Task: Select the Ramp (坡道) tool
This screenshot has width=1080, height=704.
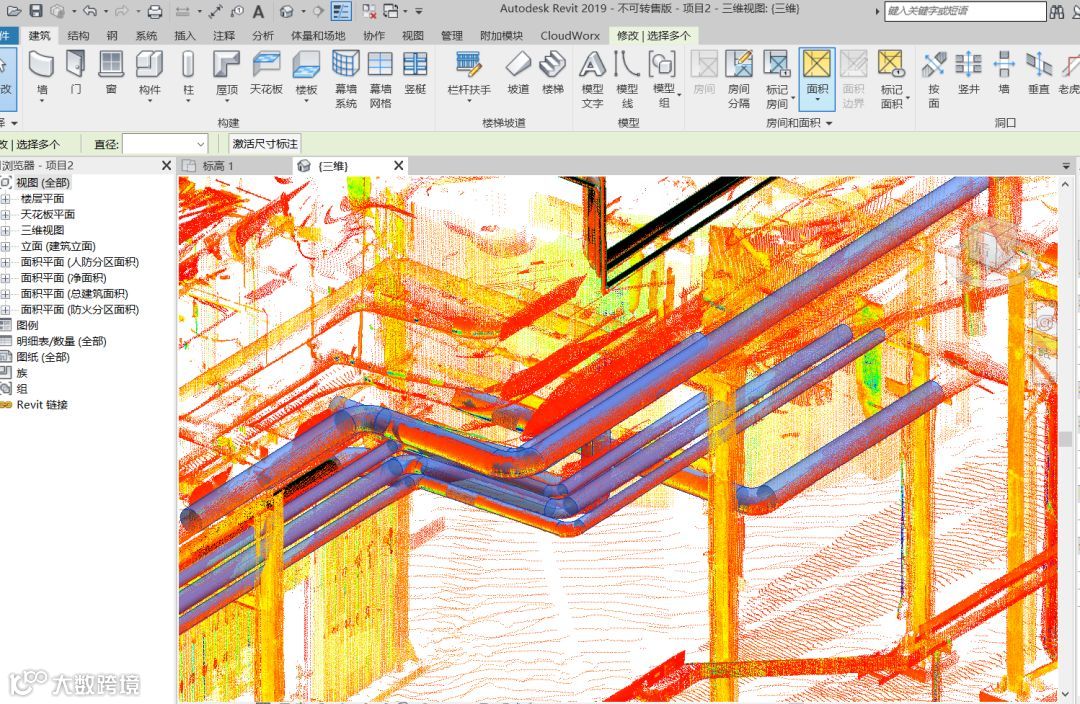Action: (x=518, y=72)
